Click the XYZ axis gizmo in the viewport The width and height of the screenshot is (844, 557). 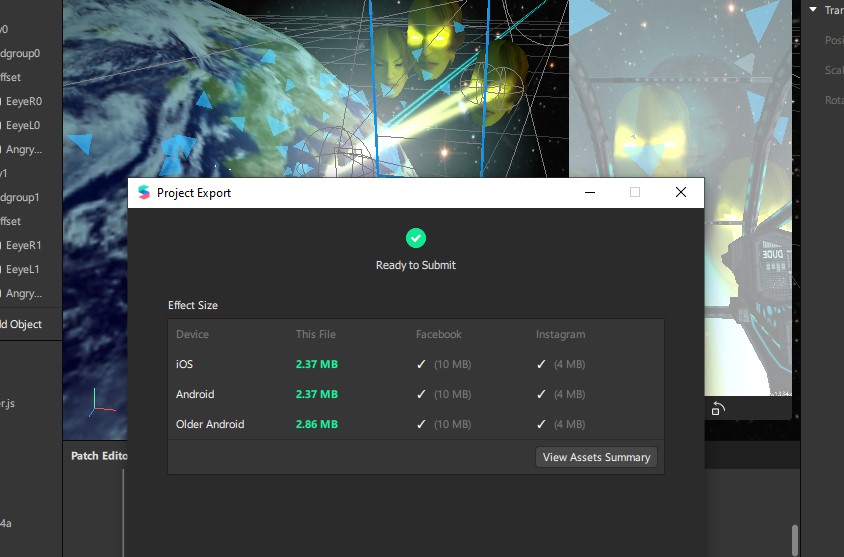point(101,403)
